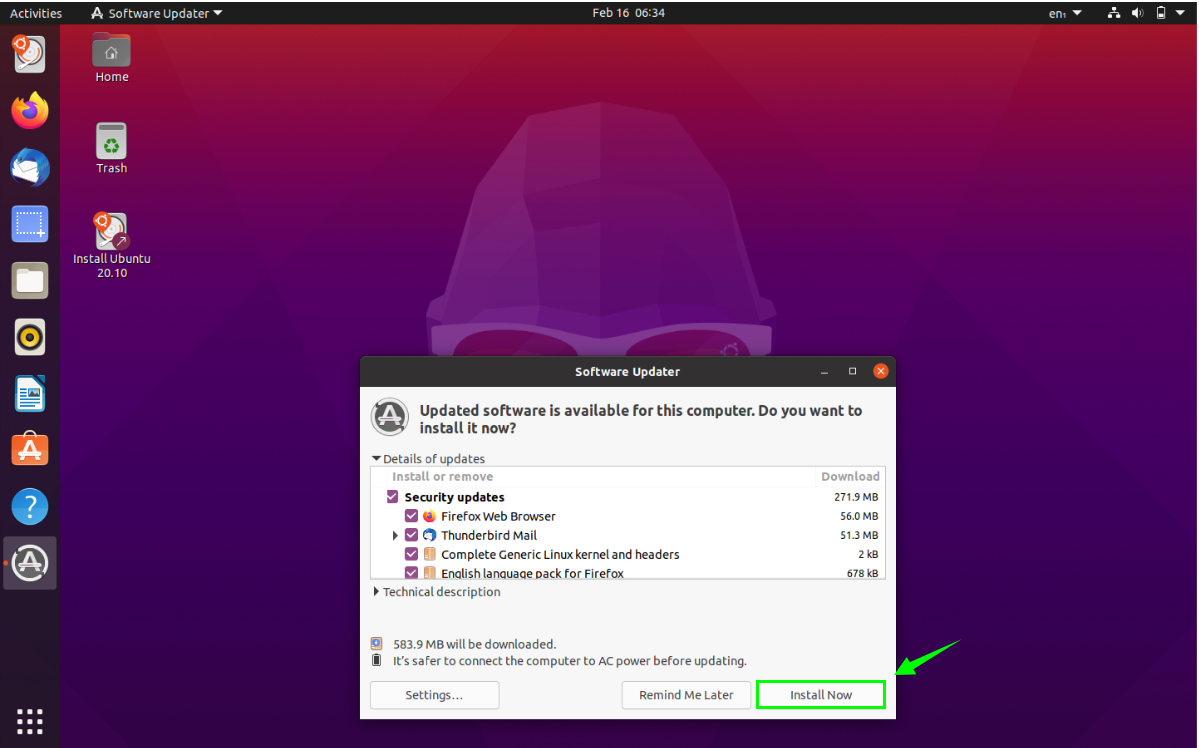1199x748 pixels.
Task: Click the Download column header
Action: pyautogui.click(x=850, y=476)
